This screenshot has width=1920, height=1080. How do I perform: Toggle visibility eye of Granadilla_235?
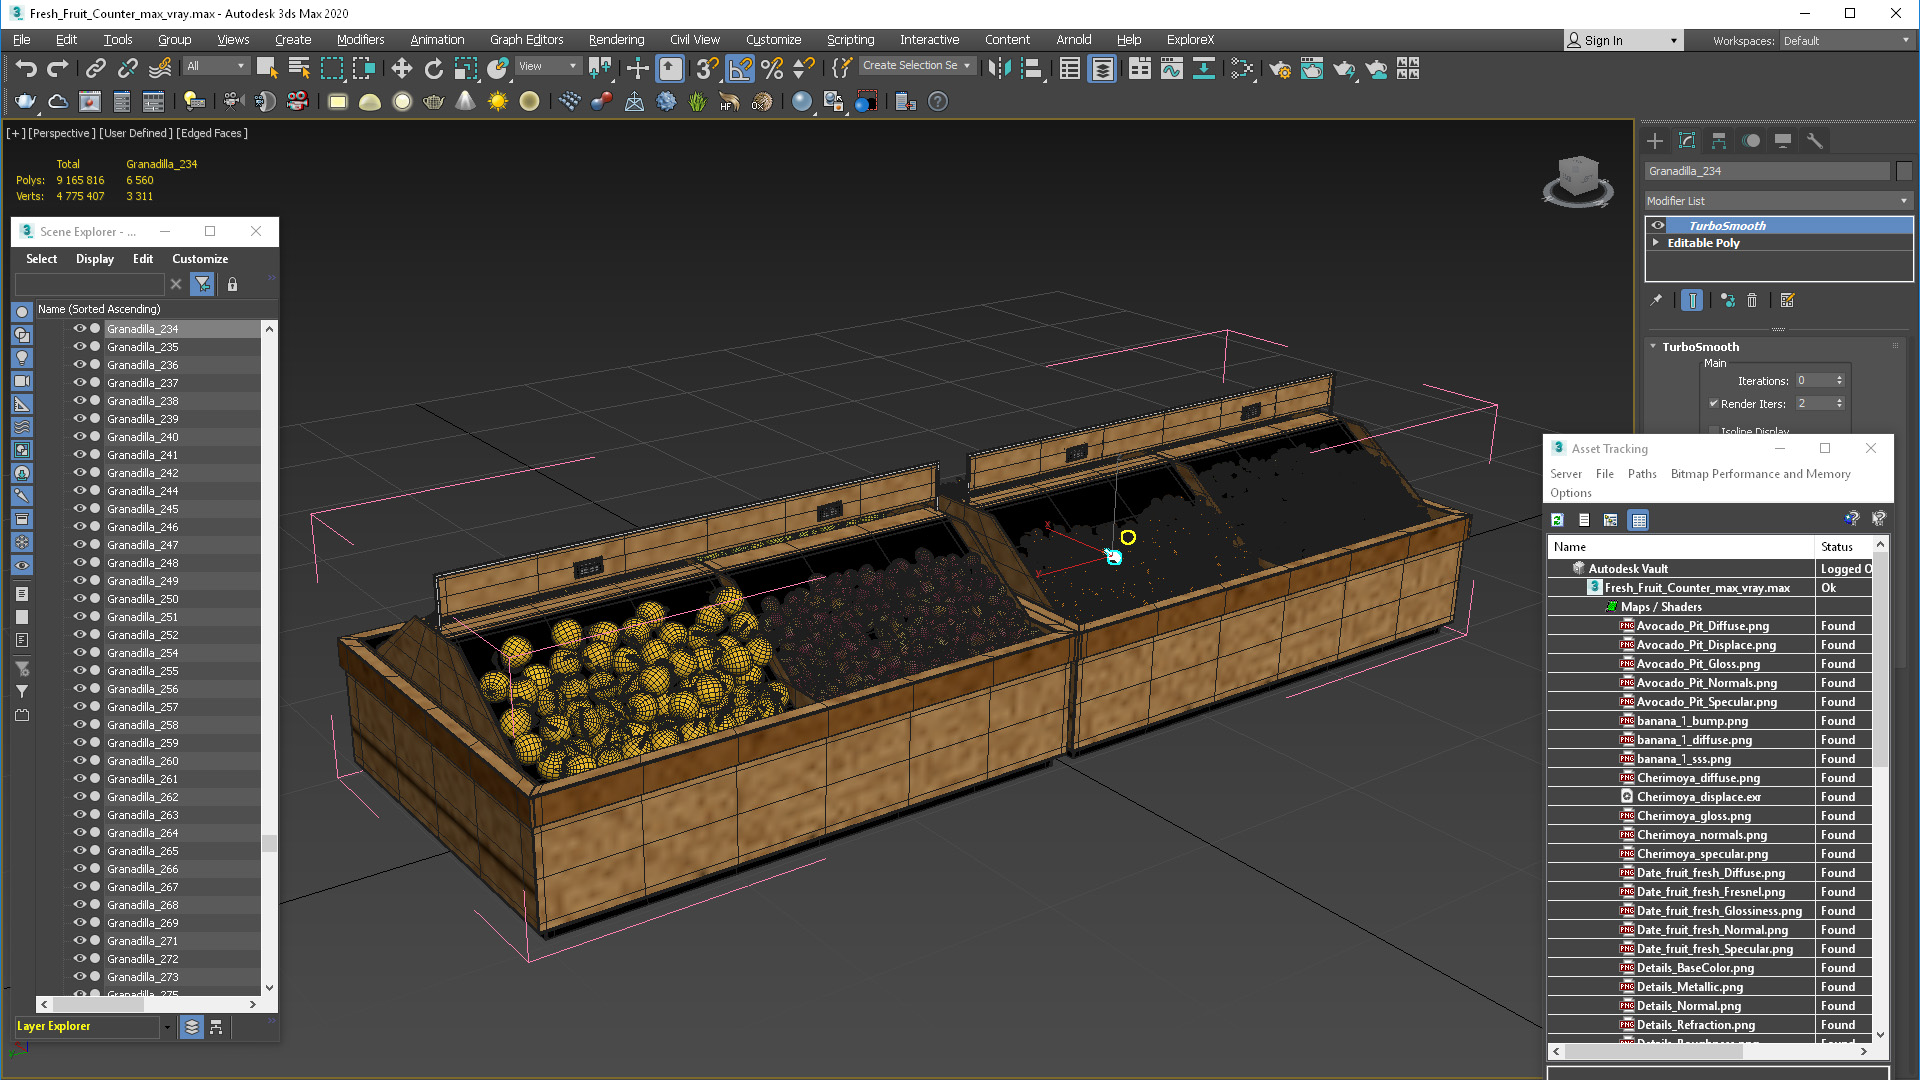coord(79,347)
